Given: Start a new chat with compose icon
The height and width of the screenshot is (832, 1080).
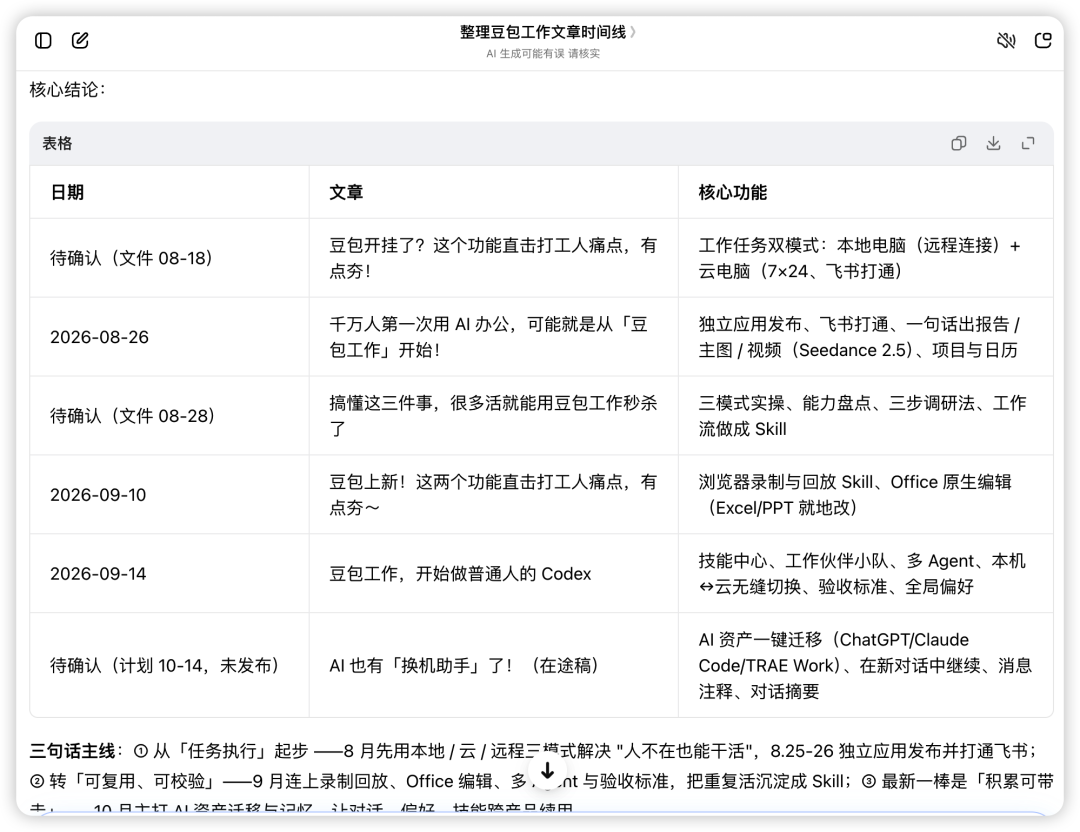Looking at the screenshot, I should tap(80, 41).
